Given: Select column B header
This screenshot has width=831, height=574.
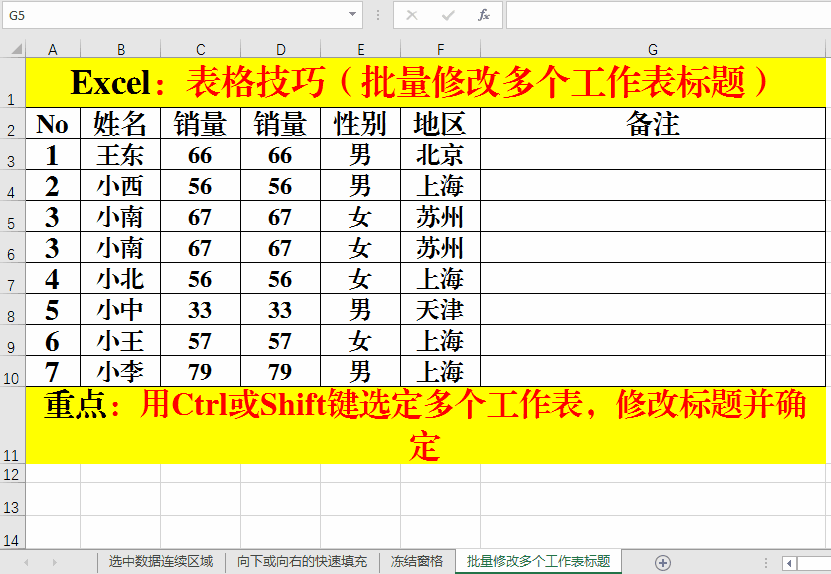Looking at the screenshot, I should tap(121, 50).
